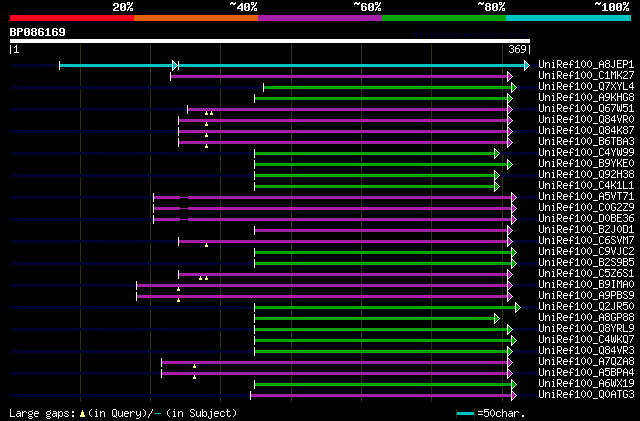The height and width of the screenshot is (421, 640).
Task: Select the UniRef100_Q0ATG3 label
Action: click(586, 395)
